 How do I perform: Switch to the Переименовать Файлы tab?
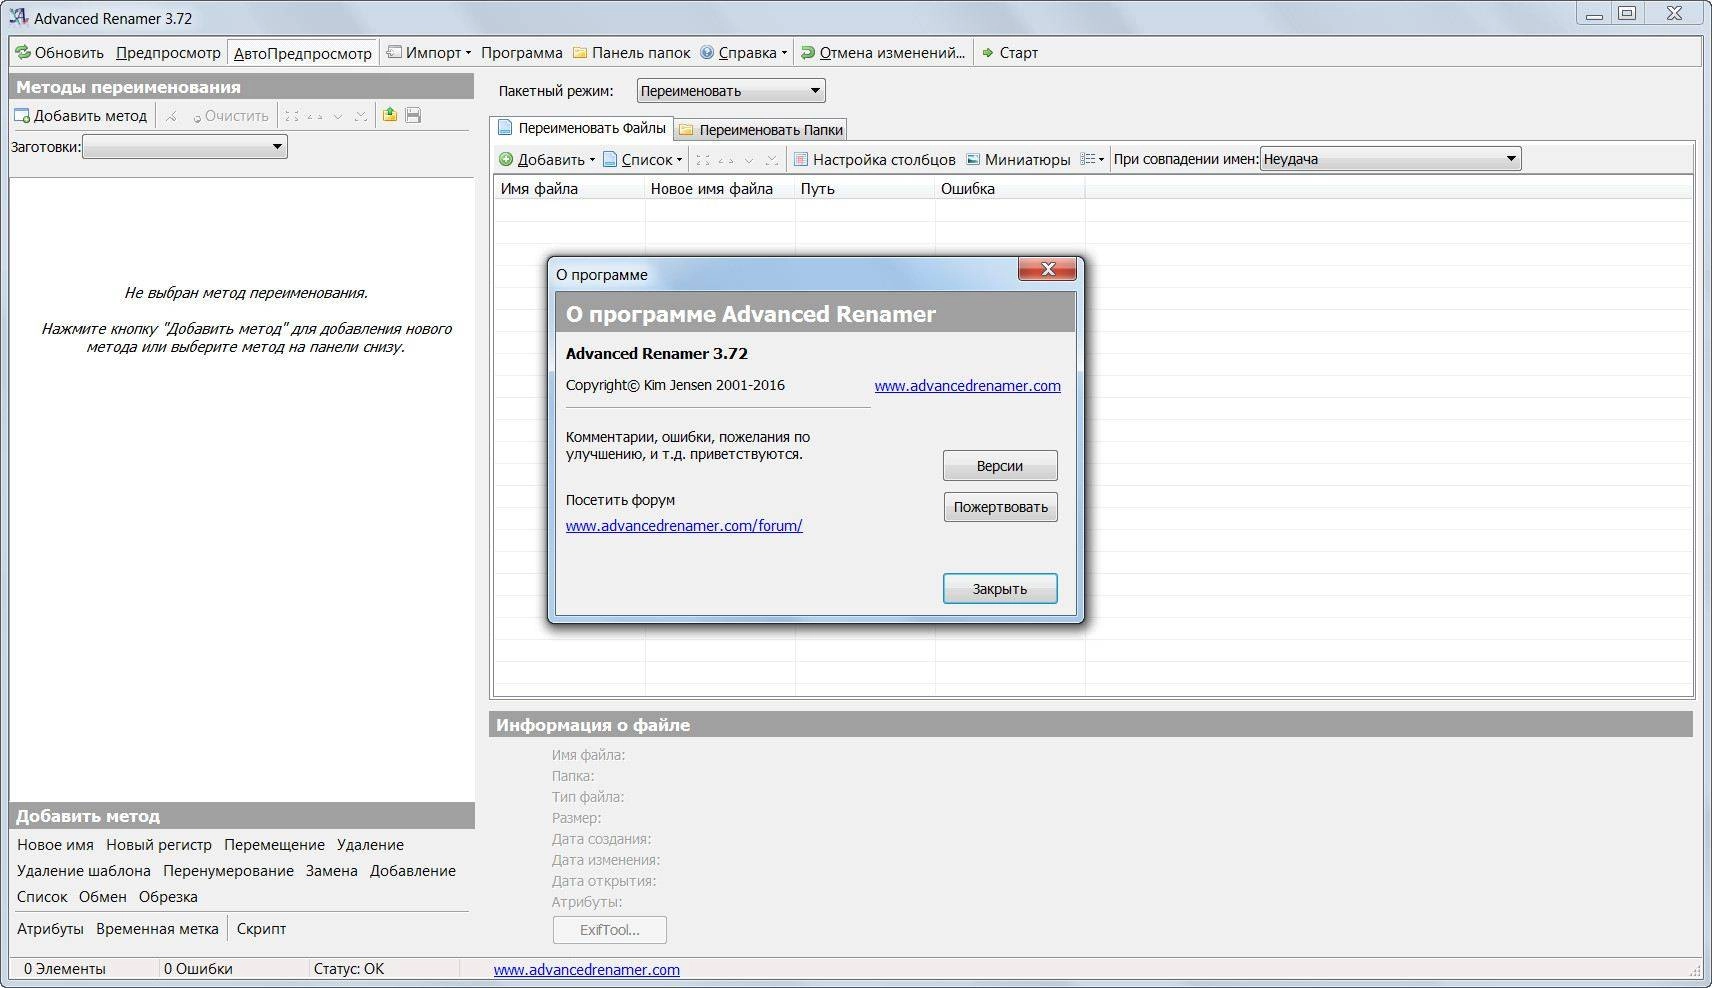click(582, 128)
